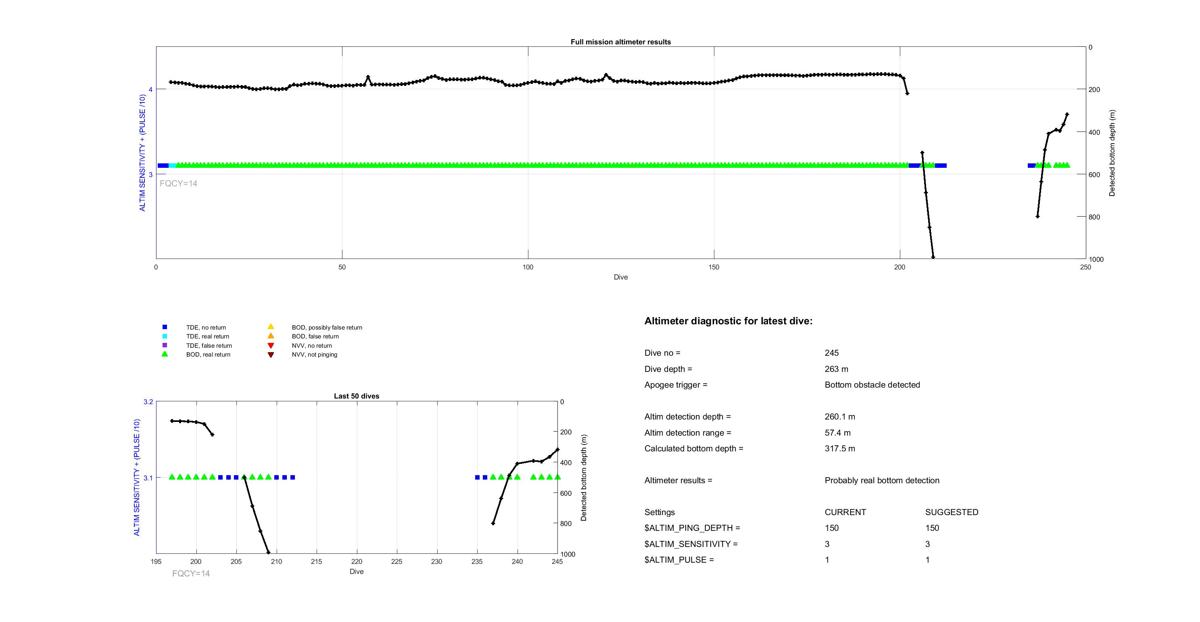Click the current $ALTIM_SENSITIVITY value 3

click(828, 544)
